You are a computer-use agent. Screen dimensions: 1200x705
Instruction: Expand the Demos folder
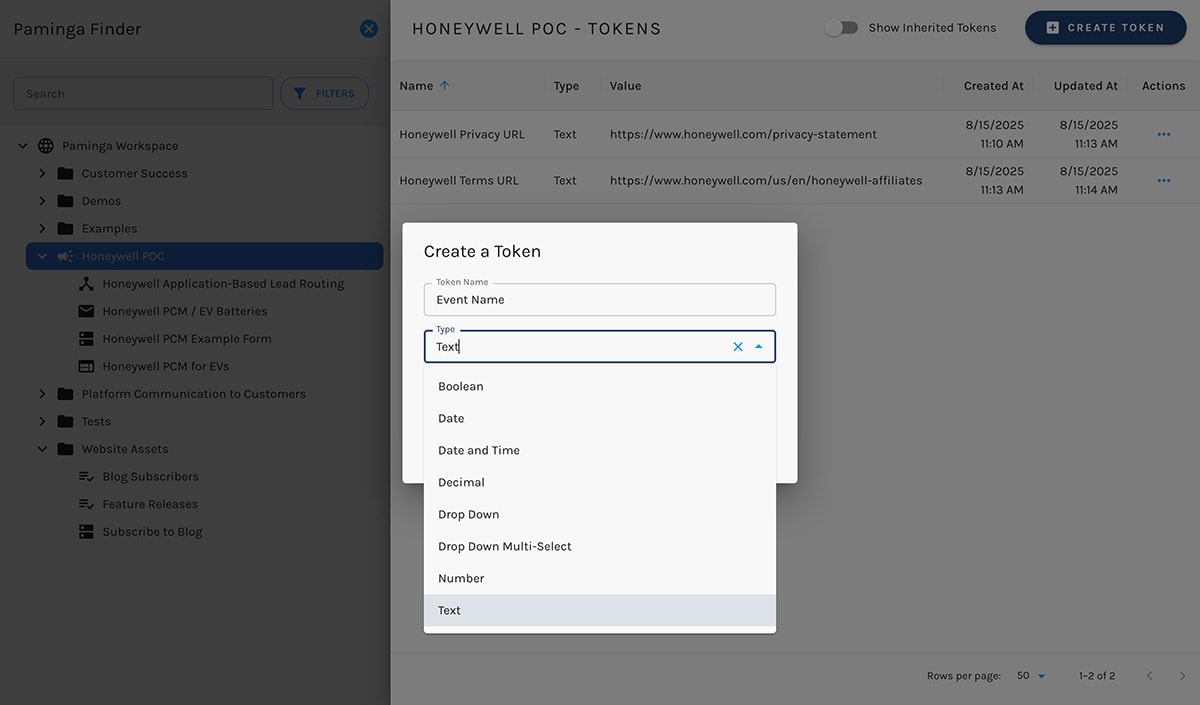42,201
